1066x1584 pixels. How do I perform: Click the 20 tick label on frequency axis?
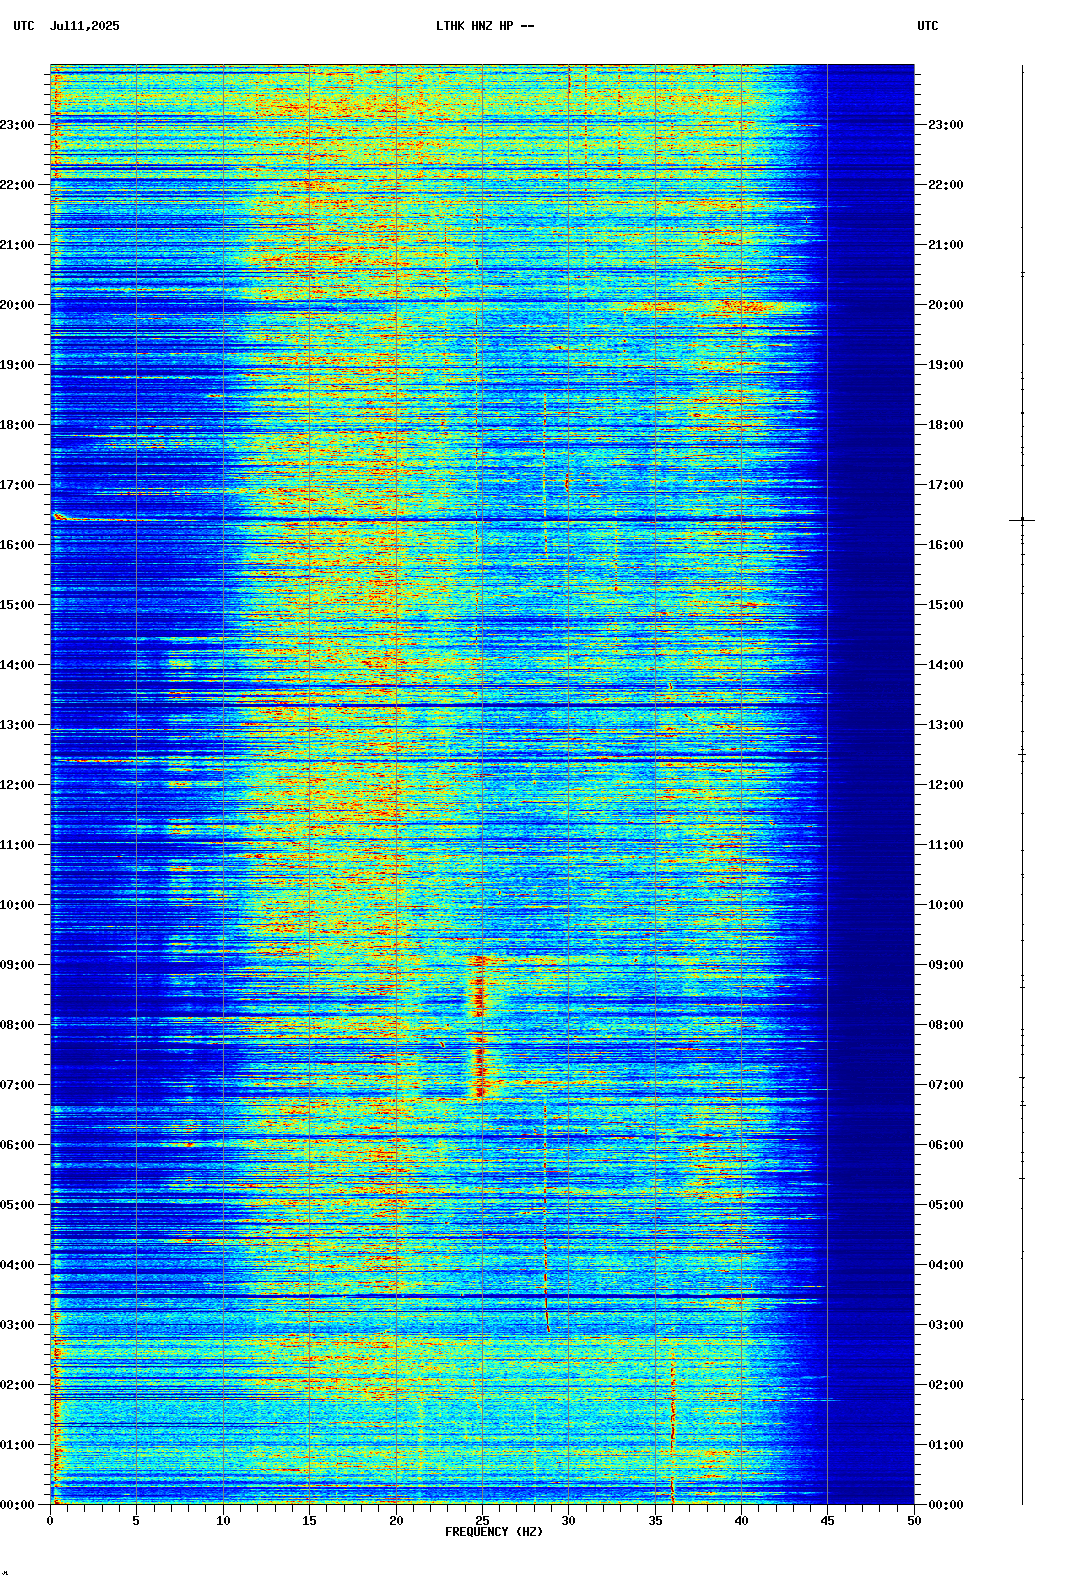tap(396, 1521)
